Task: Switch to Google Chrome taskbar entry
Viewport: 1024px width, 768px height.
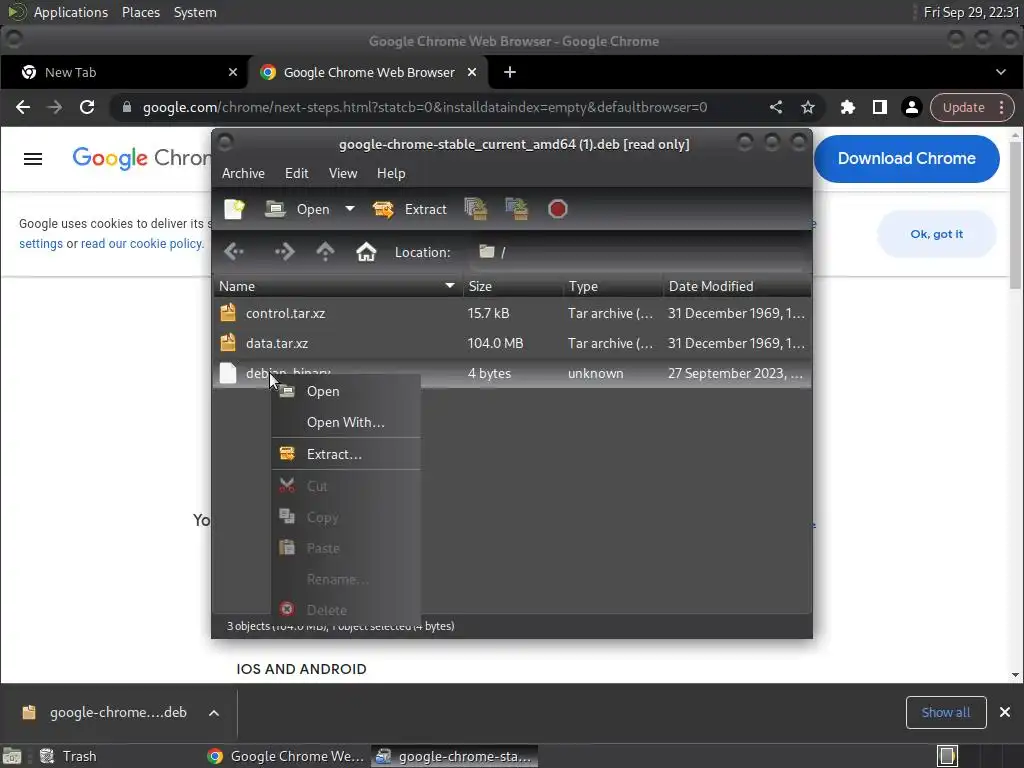Action: point(285,756)
